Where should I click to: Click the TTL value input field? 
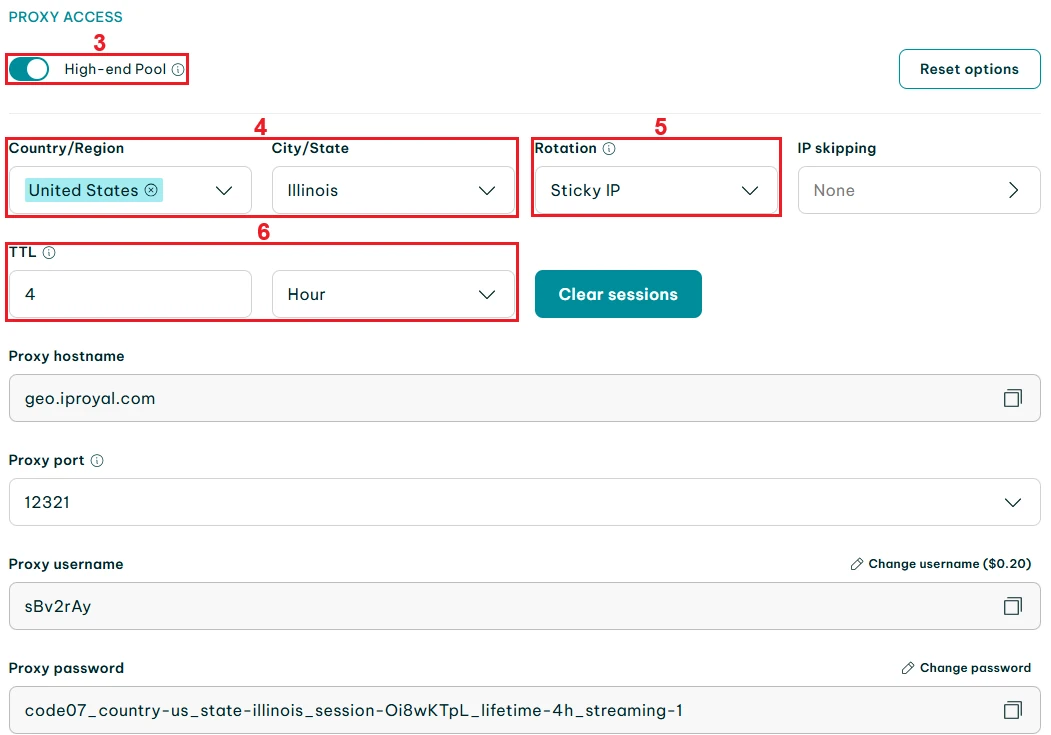(130, 294)
